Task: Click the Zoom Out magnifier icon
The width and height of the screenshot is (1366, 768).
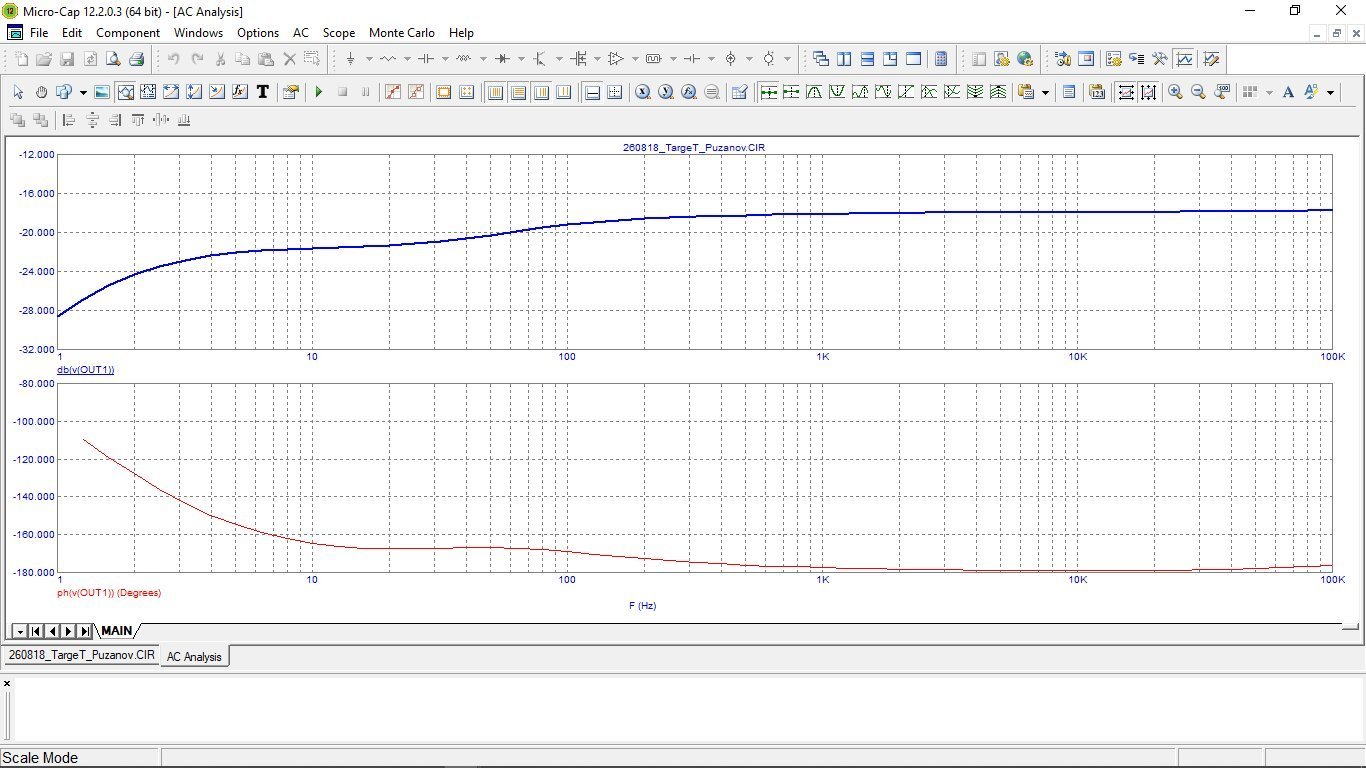Action: click(x=1198, y=92)
